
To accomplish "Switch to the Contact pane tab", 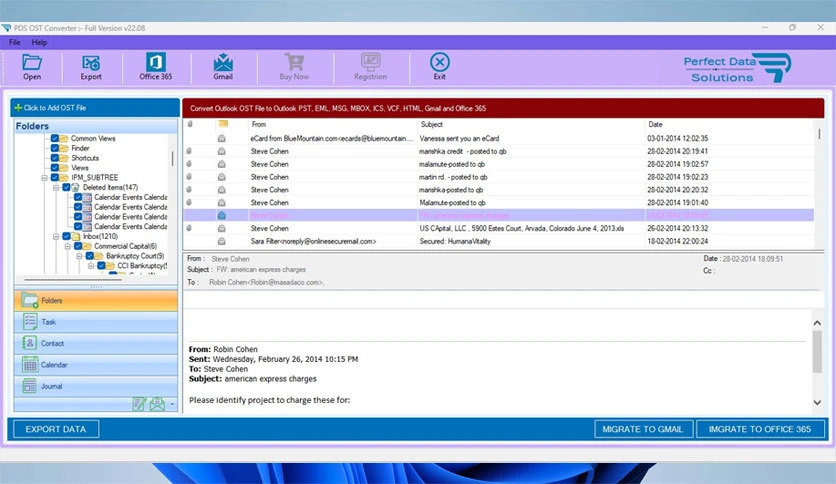I will pyautogui.click(x=96, y=343).
